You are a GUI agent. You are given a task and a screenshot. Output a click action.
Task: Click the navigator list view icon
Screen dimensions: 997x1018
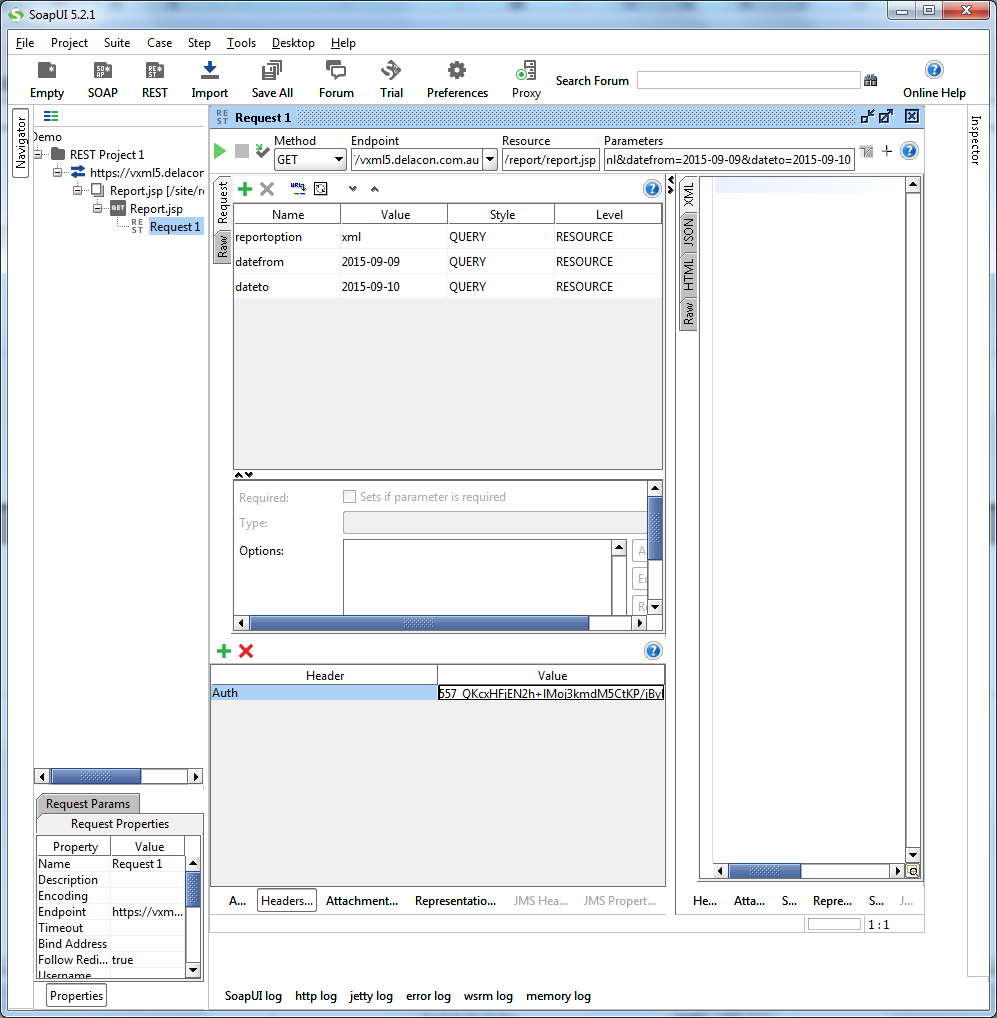[x=51, y=116]
